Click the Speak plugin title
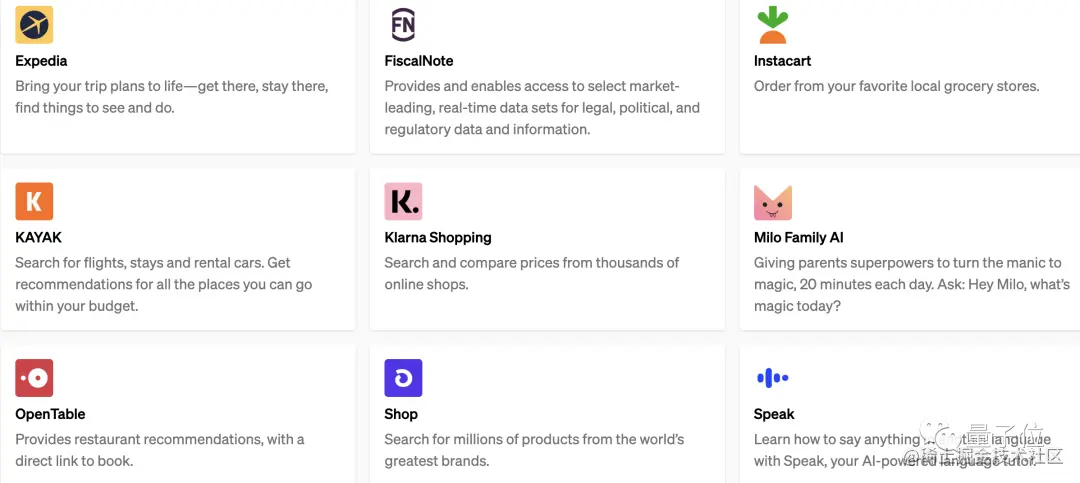The width and height of the screenshot is (1080, 483). coord(774,414)
